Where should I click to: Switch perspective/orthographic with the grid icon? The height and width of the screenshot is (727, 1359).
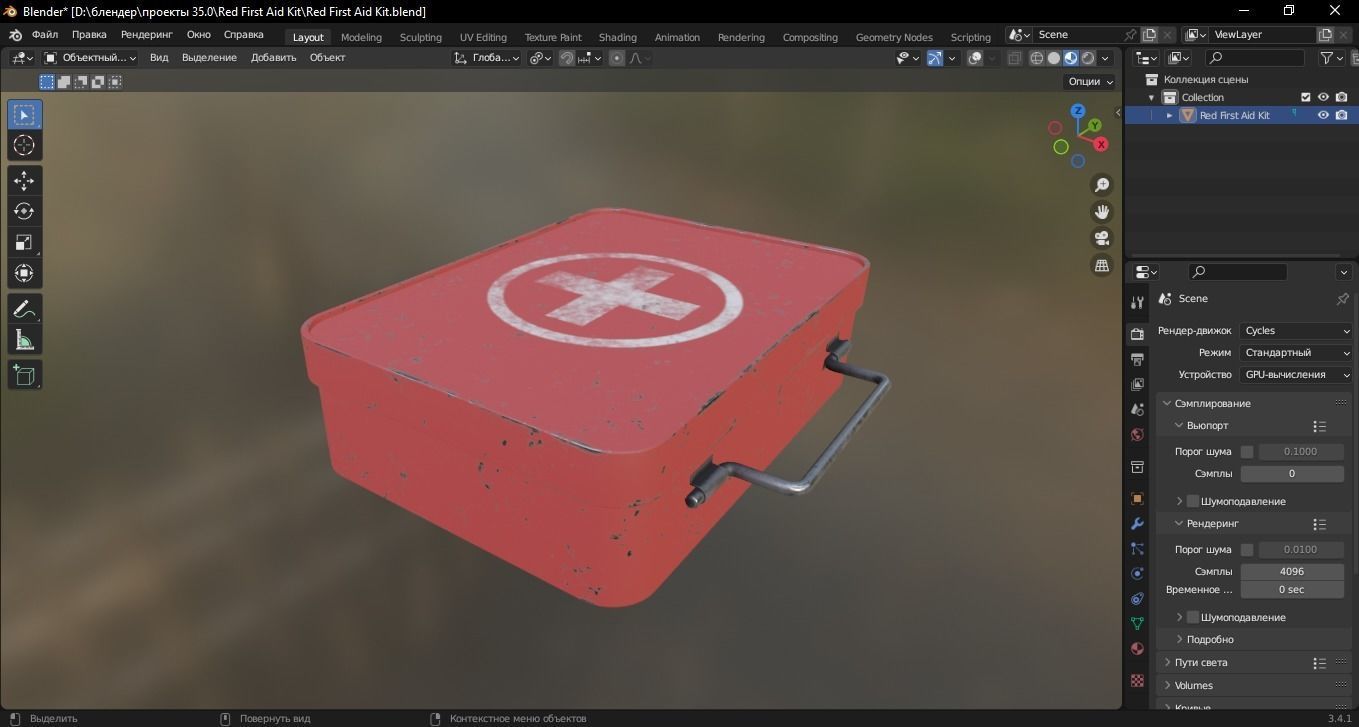tap(1102, 265)
